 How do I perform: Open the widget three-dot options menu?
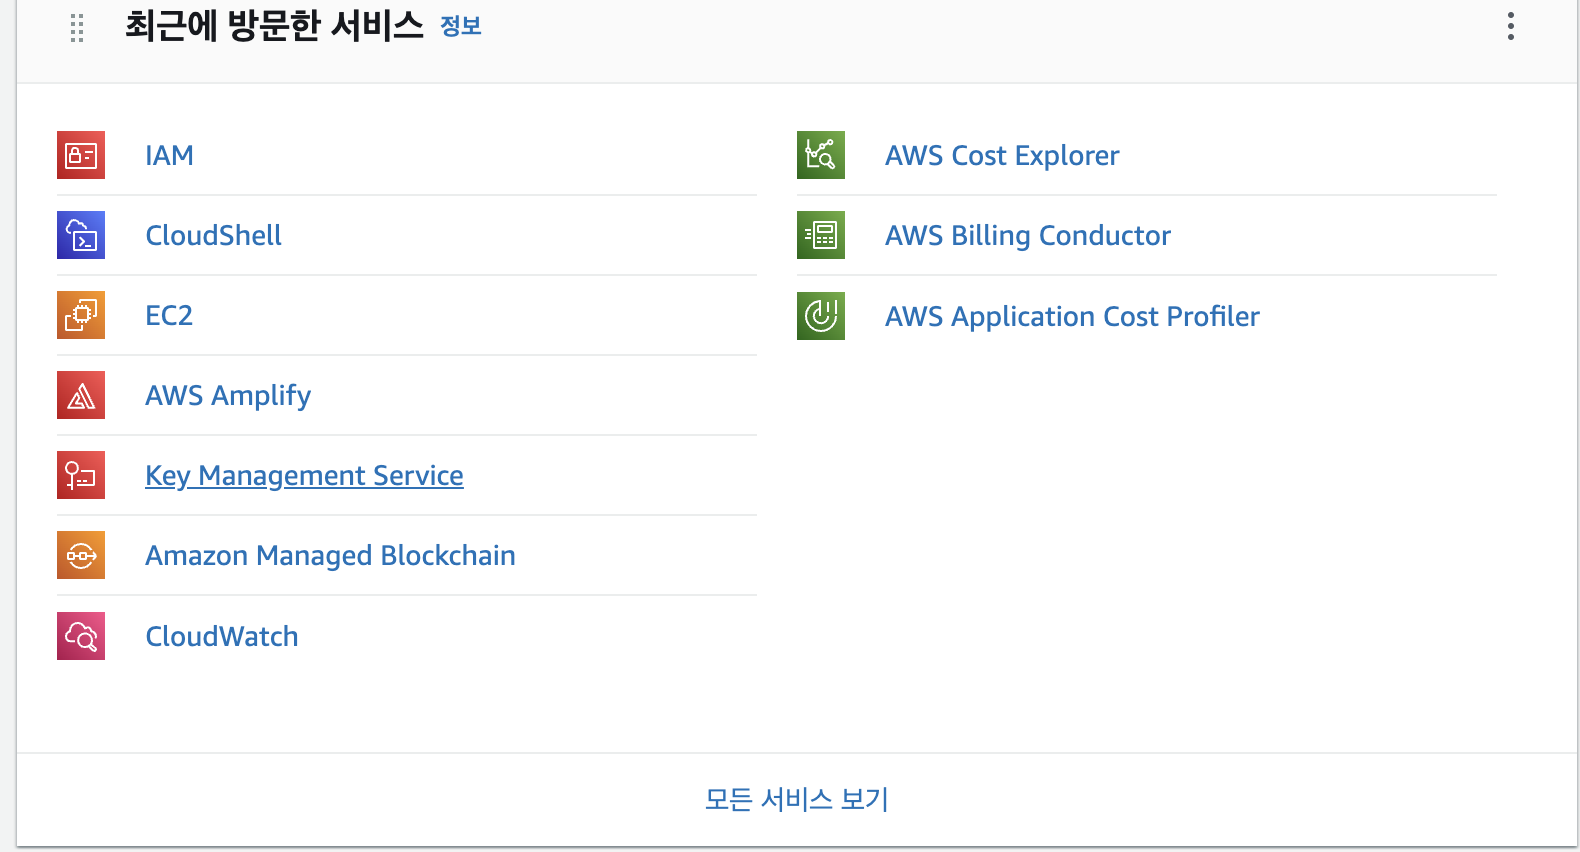(x=1511, y=26)
